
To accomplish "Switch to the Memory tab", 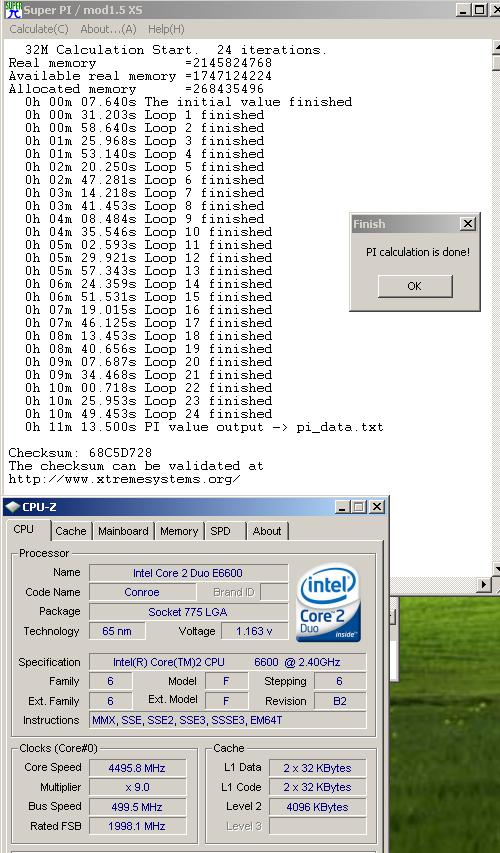I will tap(179, 531).
